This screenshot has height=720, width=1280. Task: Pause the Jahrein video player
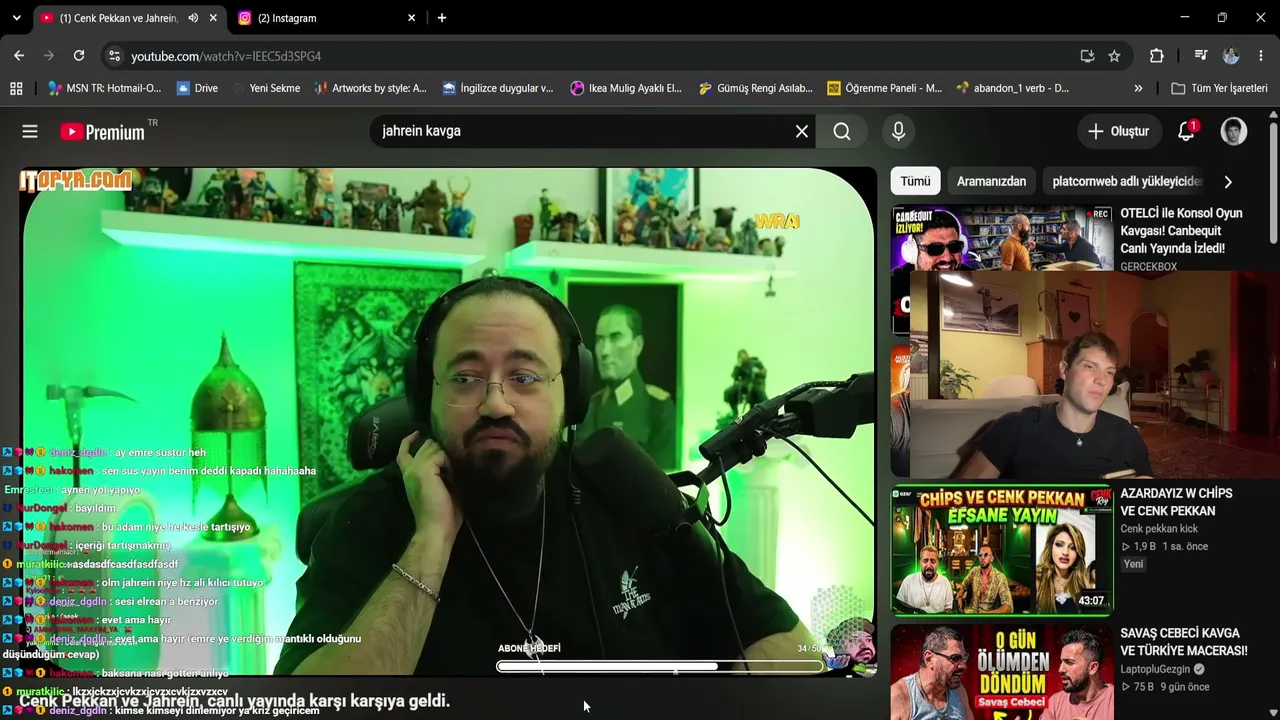[x=448, y=422]
